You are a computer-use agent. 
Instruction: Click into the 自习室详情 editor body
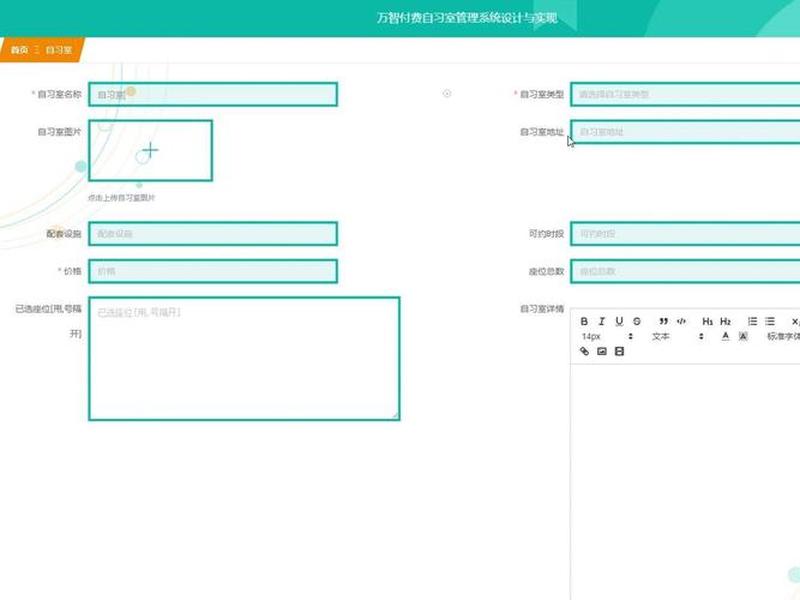coord(685,480)
